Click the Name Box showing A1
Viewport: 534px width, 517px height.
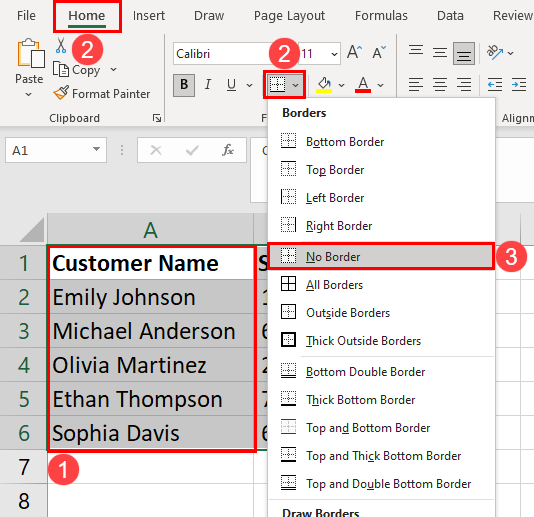coord(48,150)
